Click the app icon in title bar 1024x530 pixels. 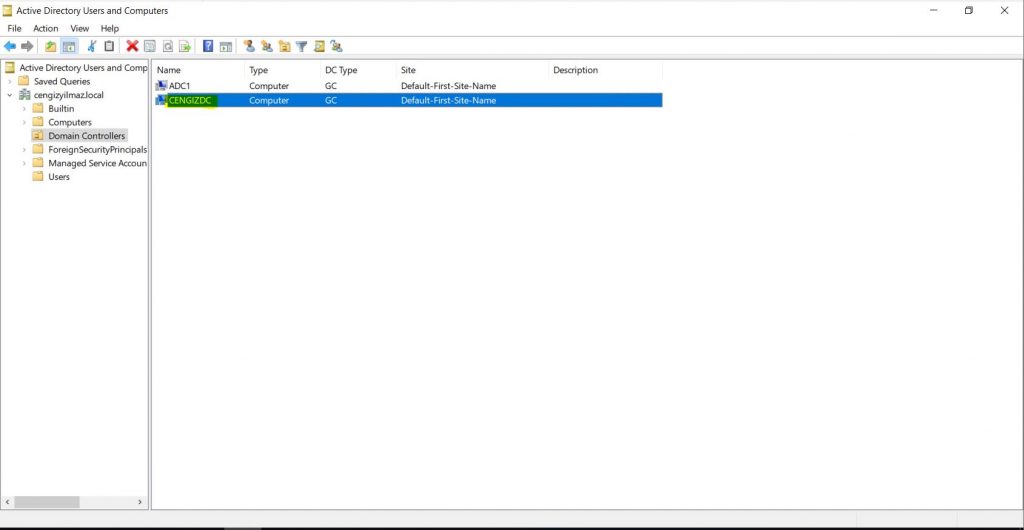click(8, 10)
